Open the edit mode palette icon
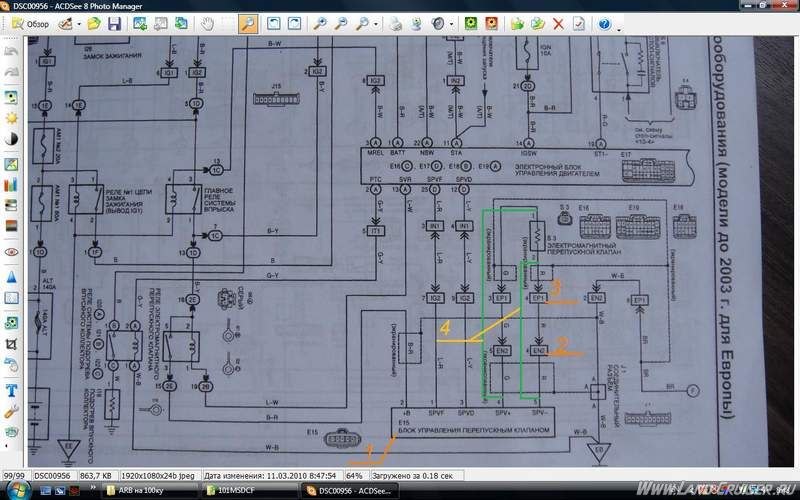 click(x=65, y=24)
